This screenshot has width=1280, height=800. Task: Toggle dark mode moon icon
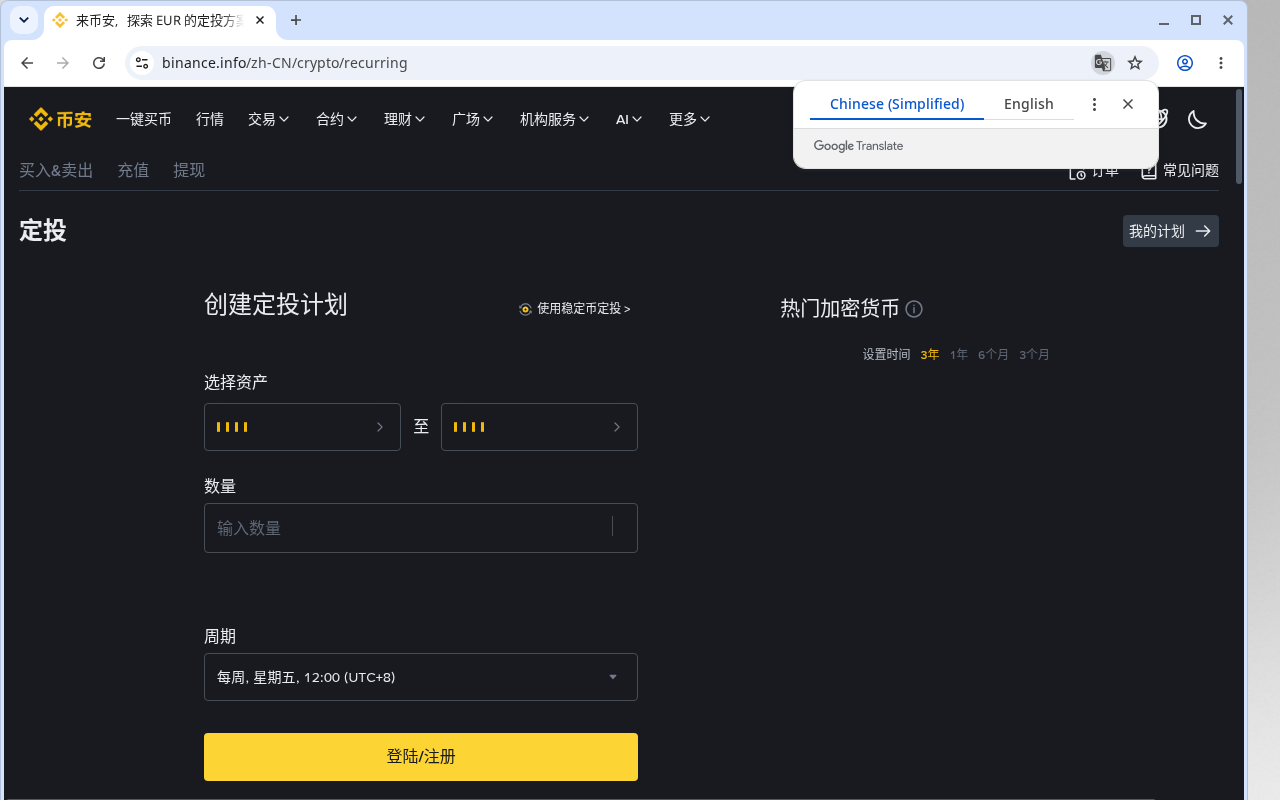(x=1197, y=119)
